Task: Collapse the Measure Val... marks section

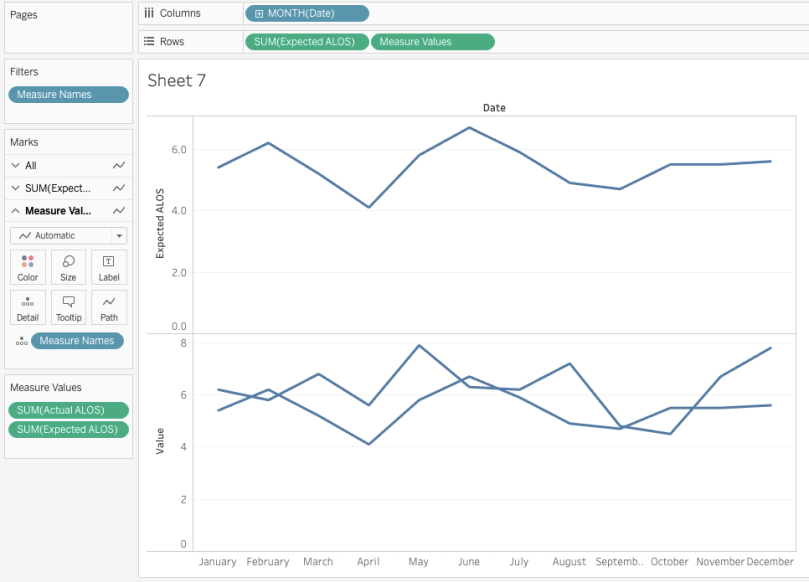Action: (x=15, y=211)
